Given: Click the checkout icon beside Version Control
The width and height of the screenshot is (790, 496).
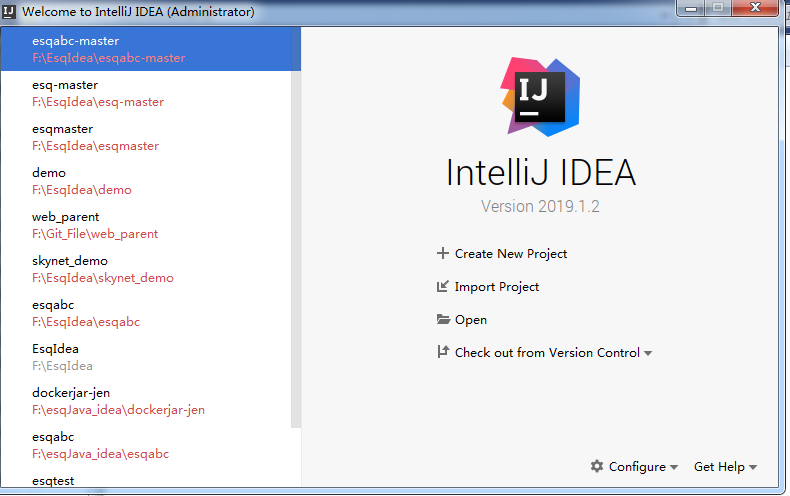Looking at the screenshot, I should (x=443, y=352).
